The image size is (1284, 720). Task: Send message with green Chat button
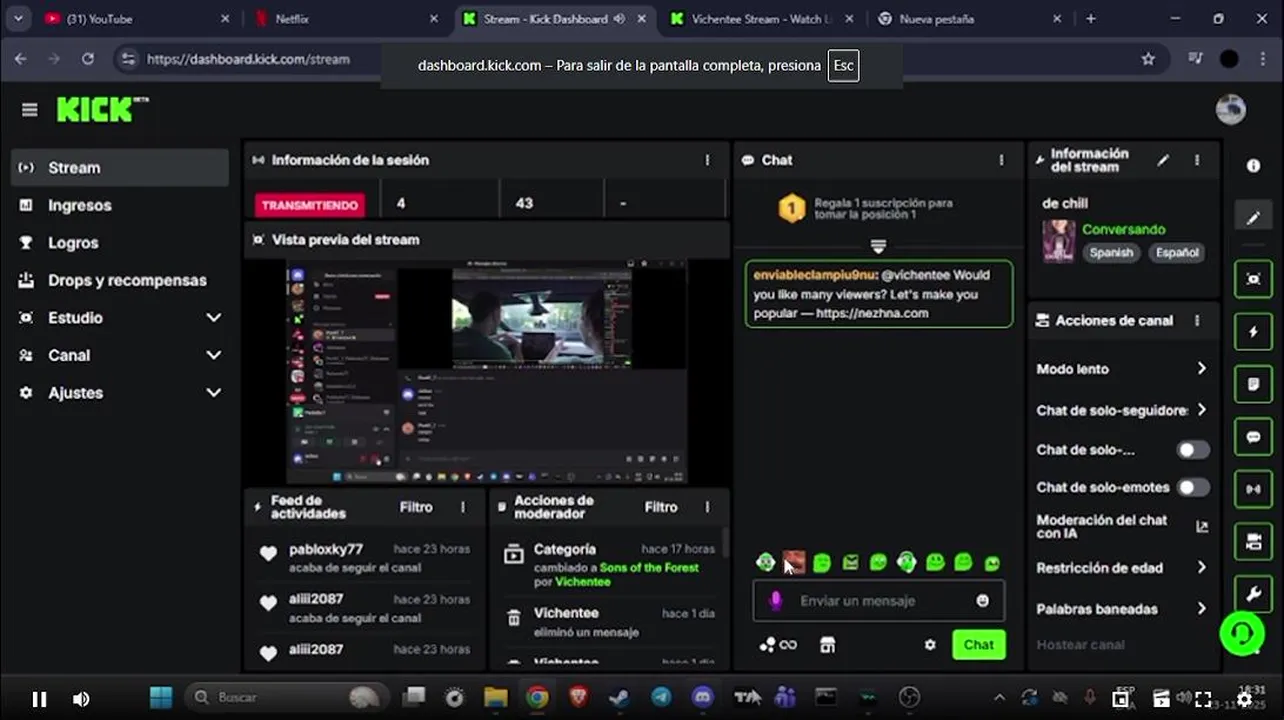click(978, 645)
